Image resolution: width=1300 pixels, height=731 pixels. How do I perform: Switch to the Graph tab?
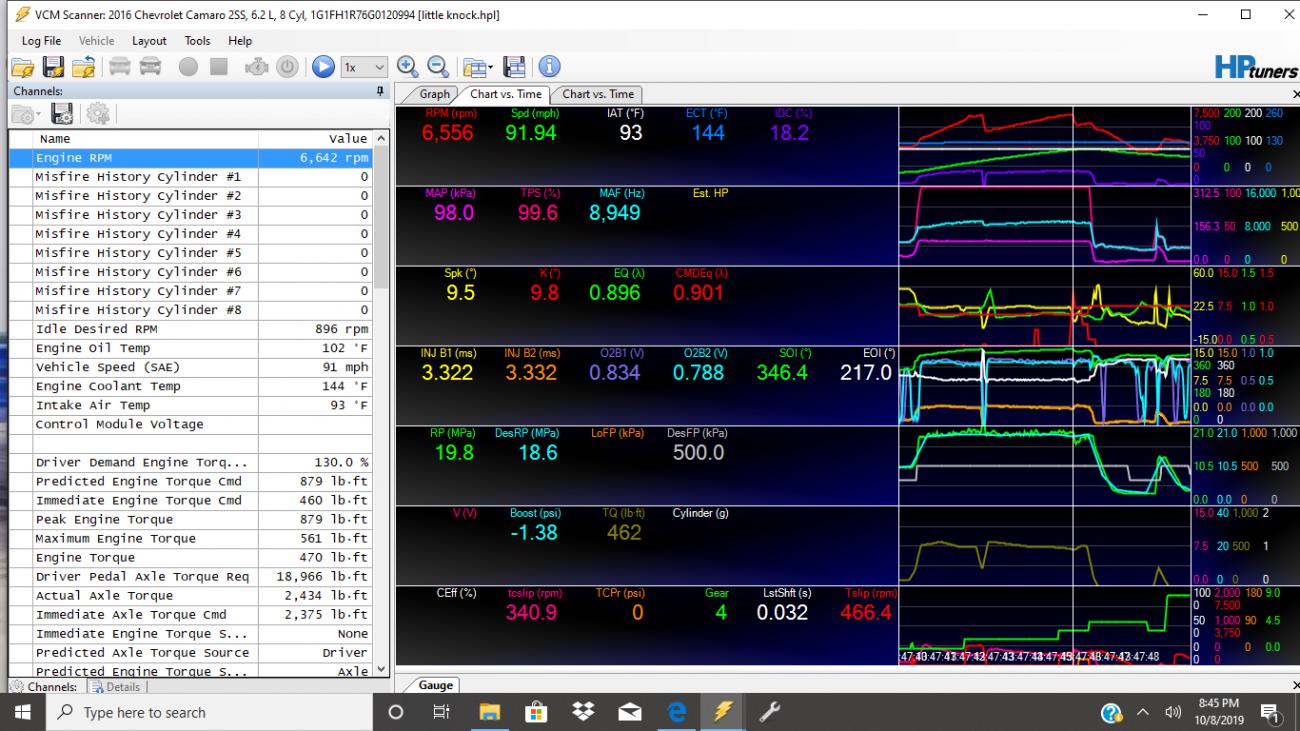pos(433,94)
